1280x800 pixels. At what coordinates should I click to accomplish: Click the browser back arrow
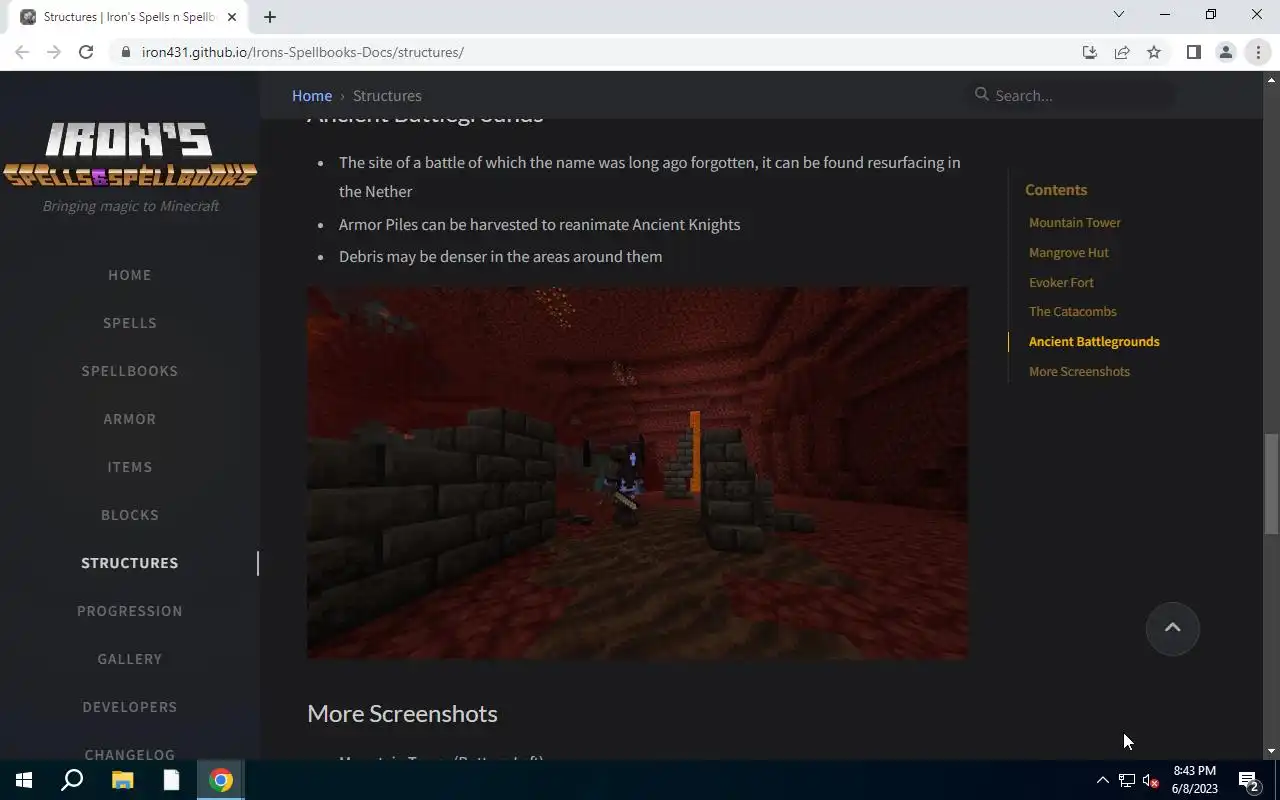tap(22, 52)
